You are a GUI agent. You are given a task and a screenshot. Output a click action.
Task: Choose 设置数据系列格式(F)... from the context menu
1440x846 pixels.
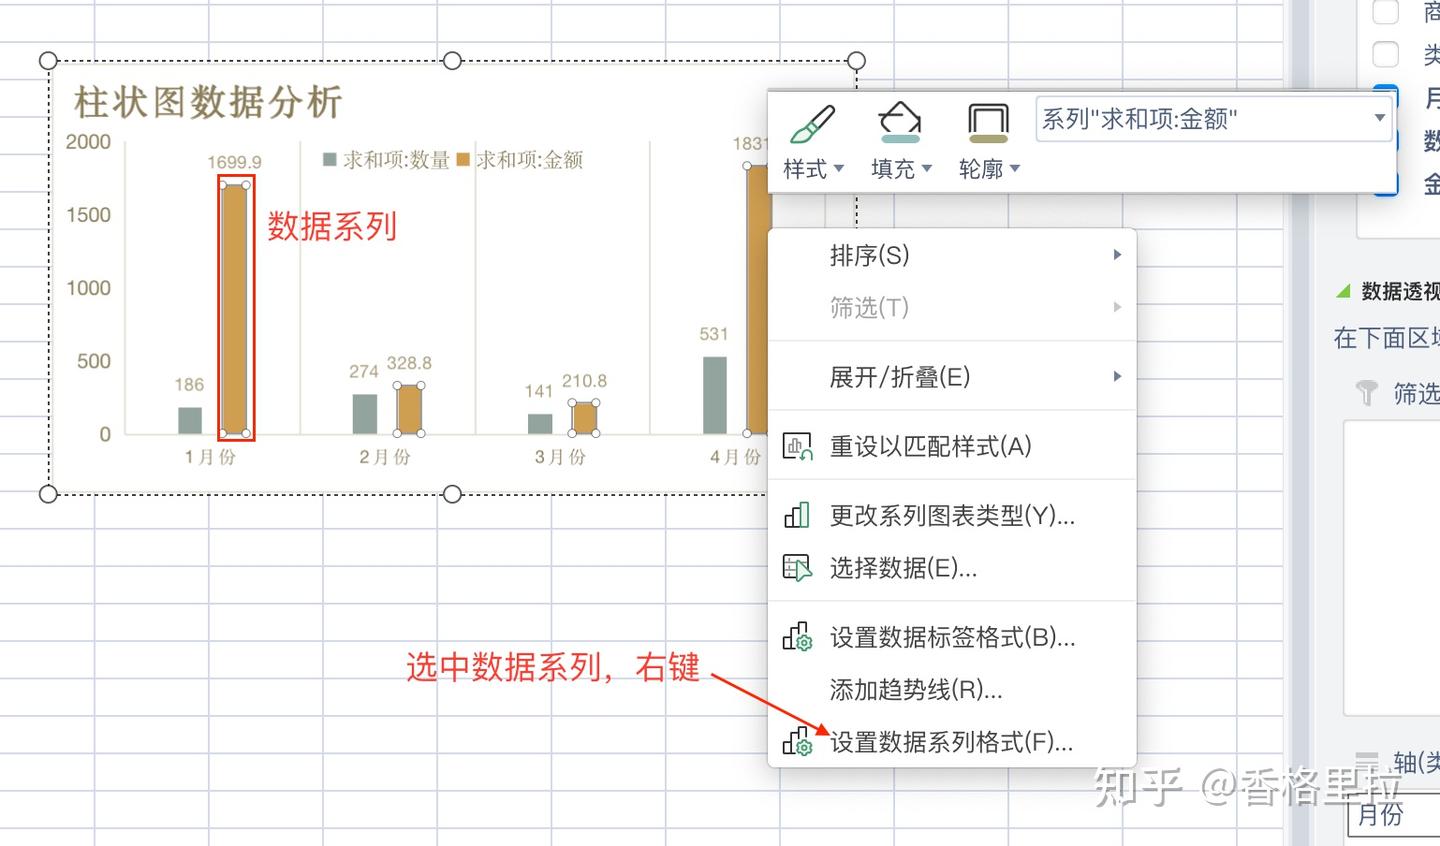952,742
